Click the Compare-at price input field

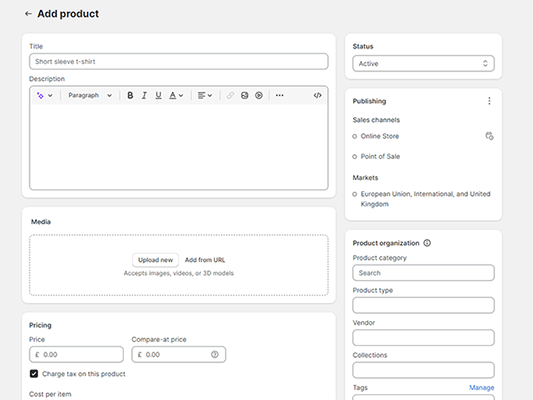(179, 354)
